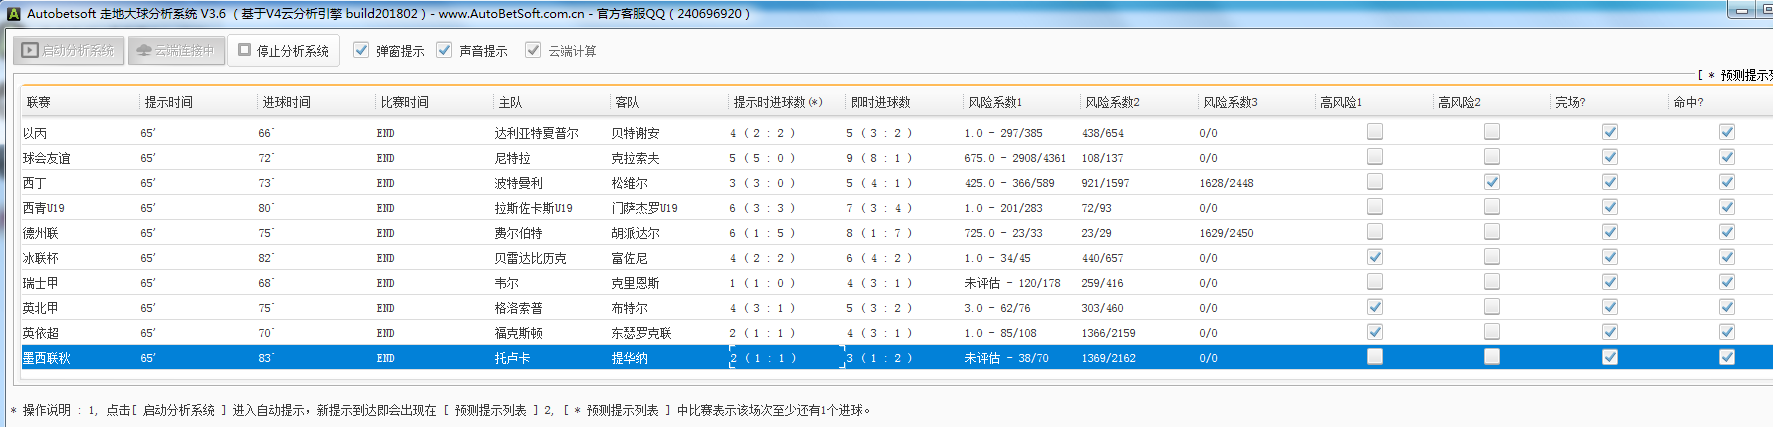Toggle the 弹窗提示 checkbox
This screenshot has width=1773, height=427.
pyautogui.click(x=362, y=50)
